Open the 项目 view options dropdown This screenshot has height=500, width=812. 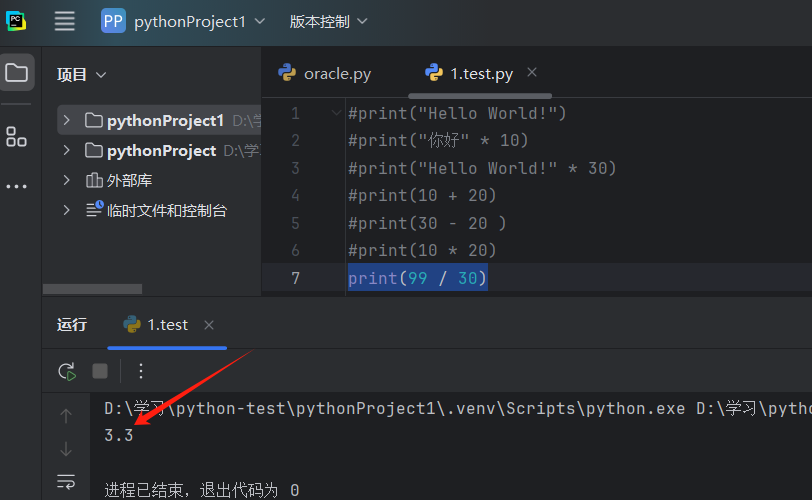click(x=82, y=74)
